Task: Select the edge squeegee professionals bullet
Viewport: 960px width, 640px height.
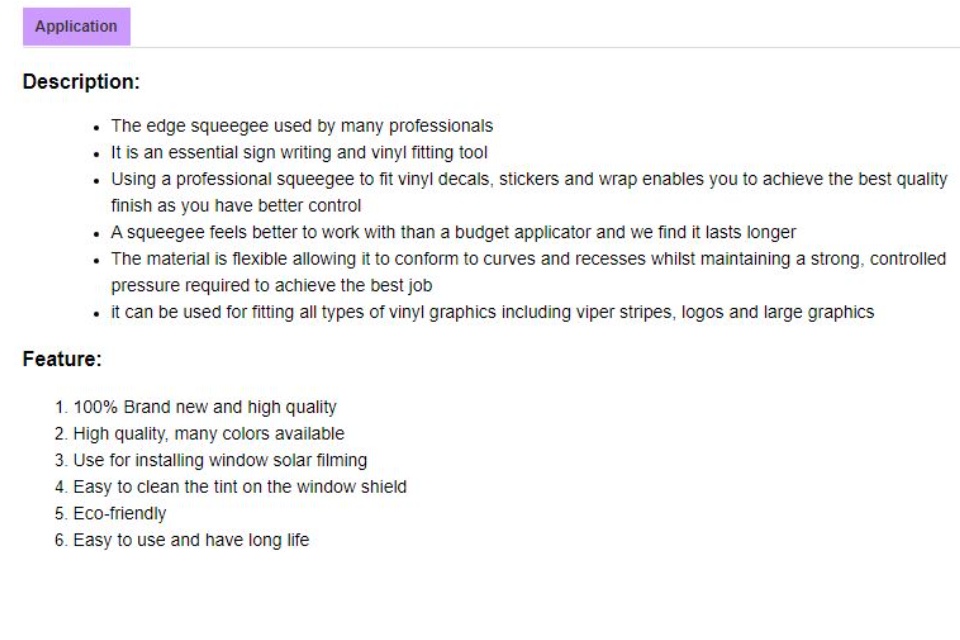Action: point(302,126)
